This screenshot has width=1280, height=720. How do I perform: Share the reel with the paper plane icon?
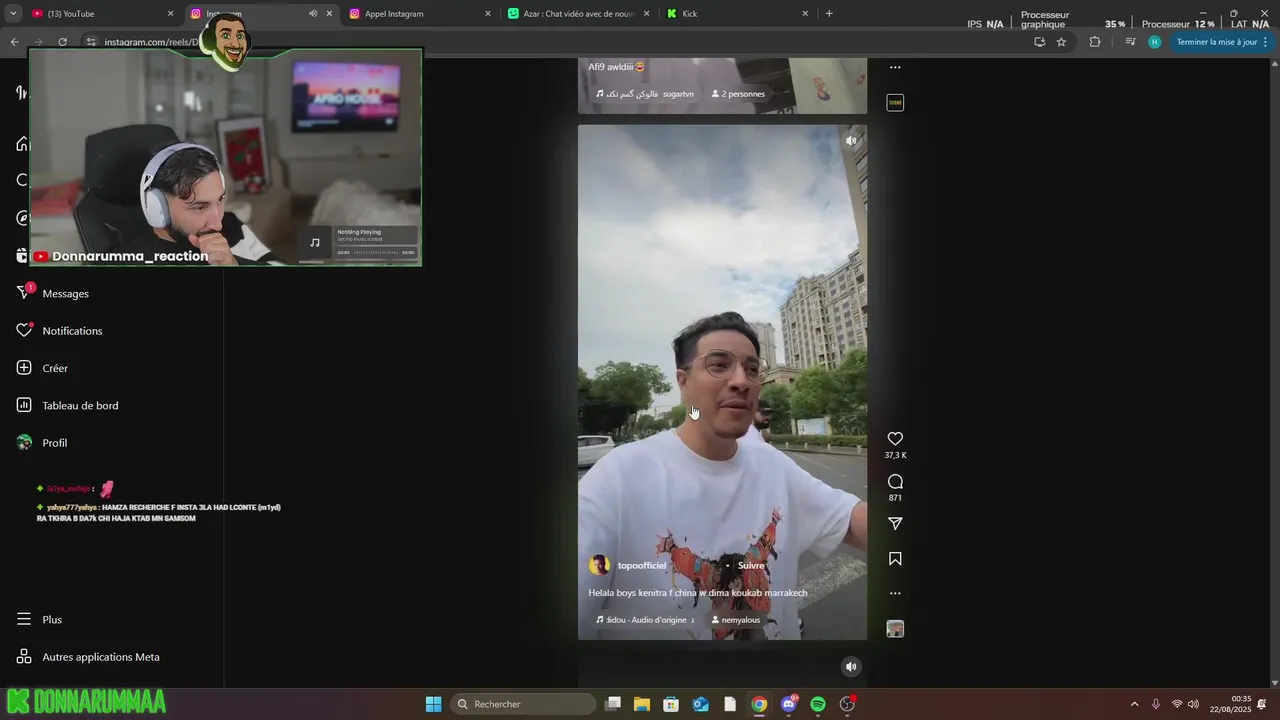(x=895, y=524)
